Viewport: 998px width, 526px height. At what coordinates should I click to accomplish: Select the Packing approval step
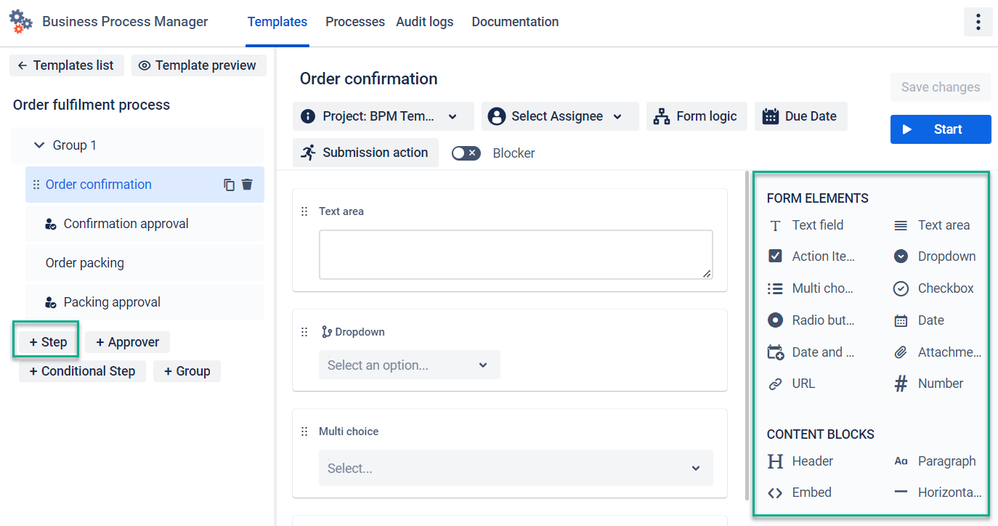144,302
